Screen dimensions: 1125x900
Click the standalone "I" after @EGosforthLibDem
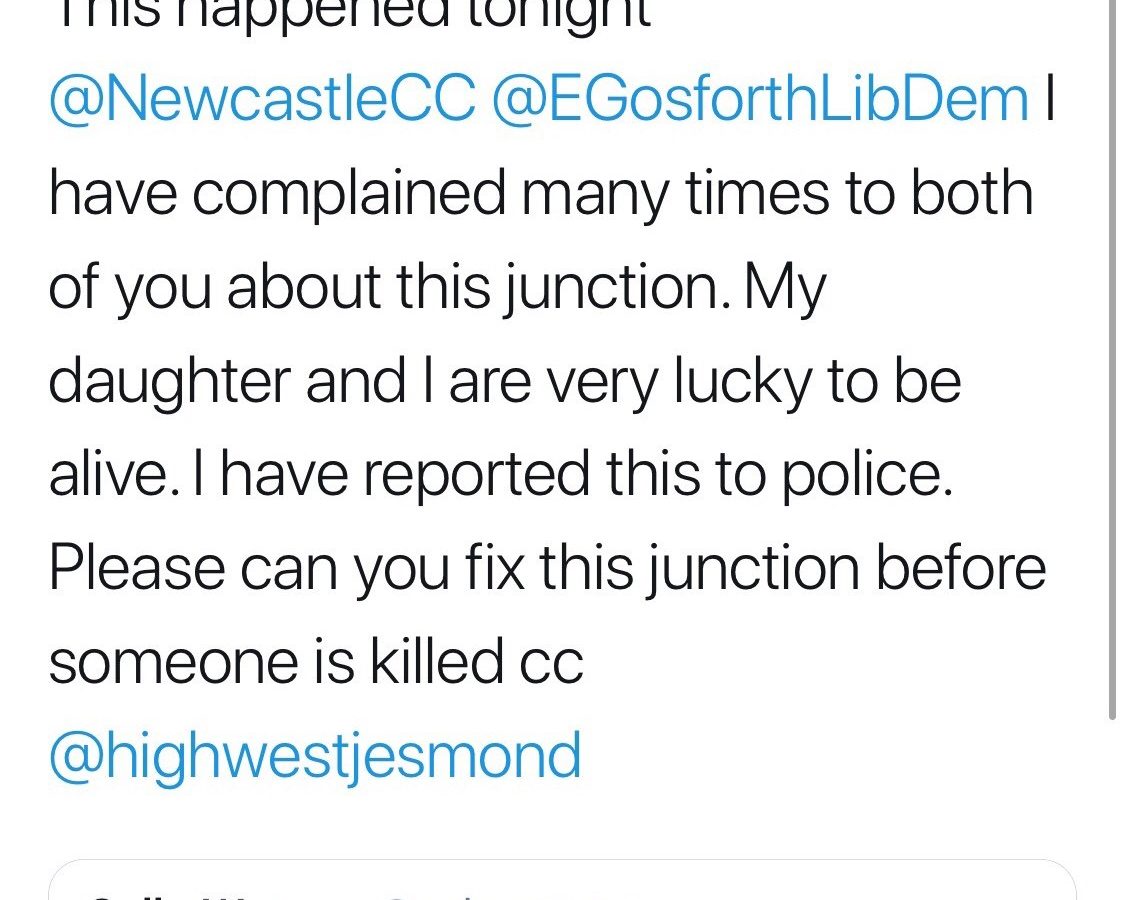pyautogui.click(x=1048, y=100)
